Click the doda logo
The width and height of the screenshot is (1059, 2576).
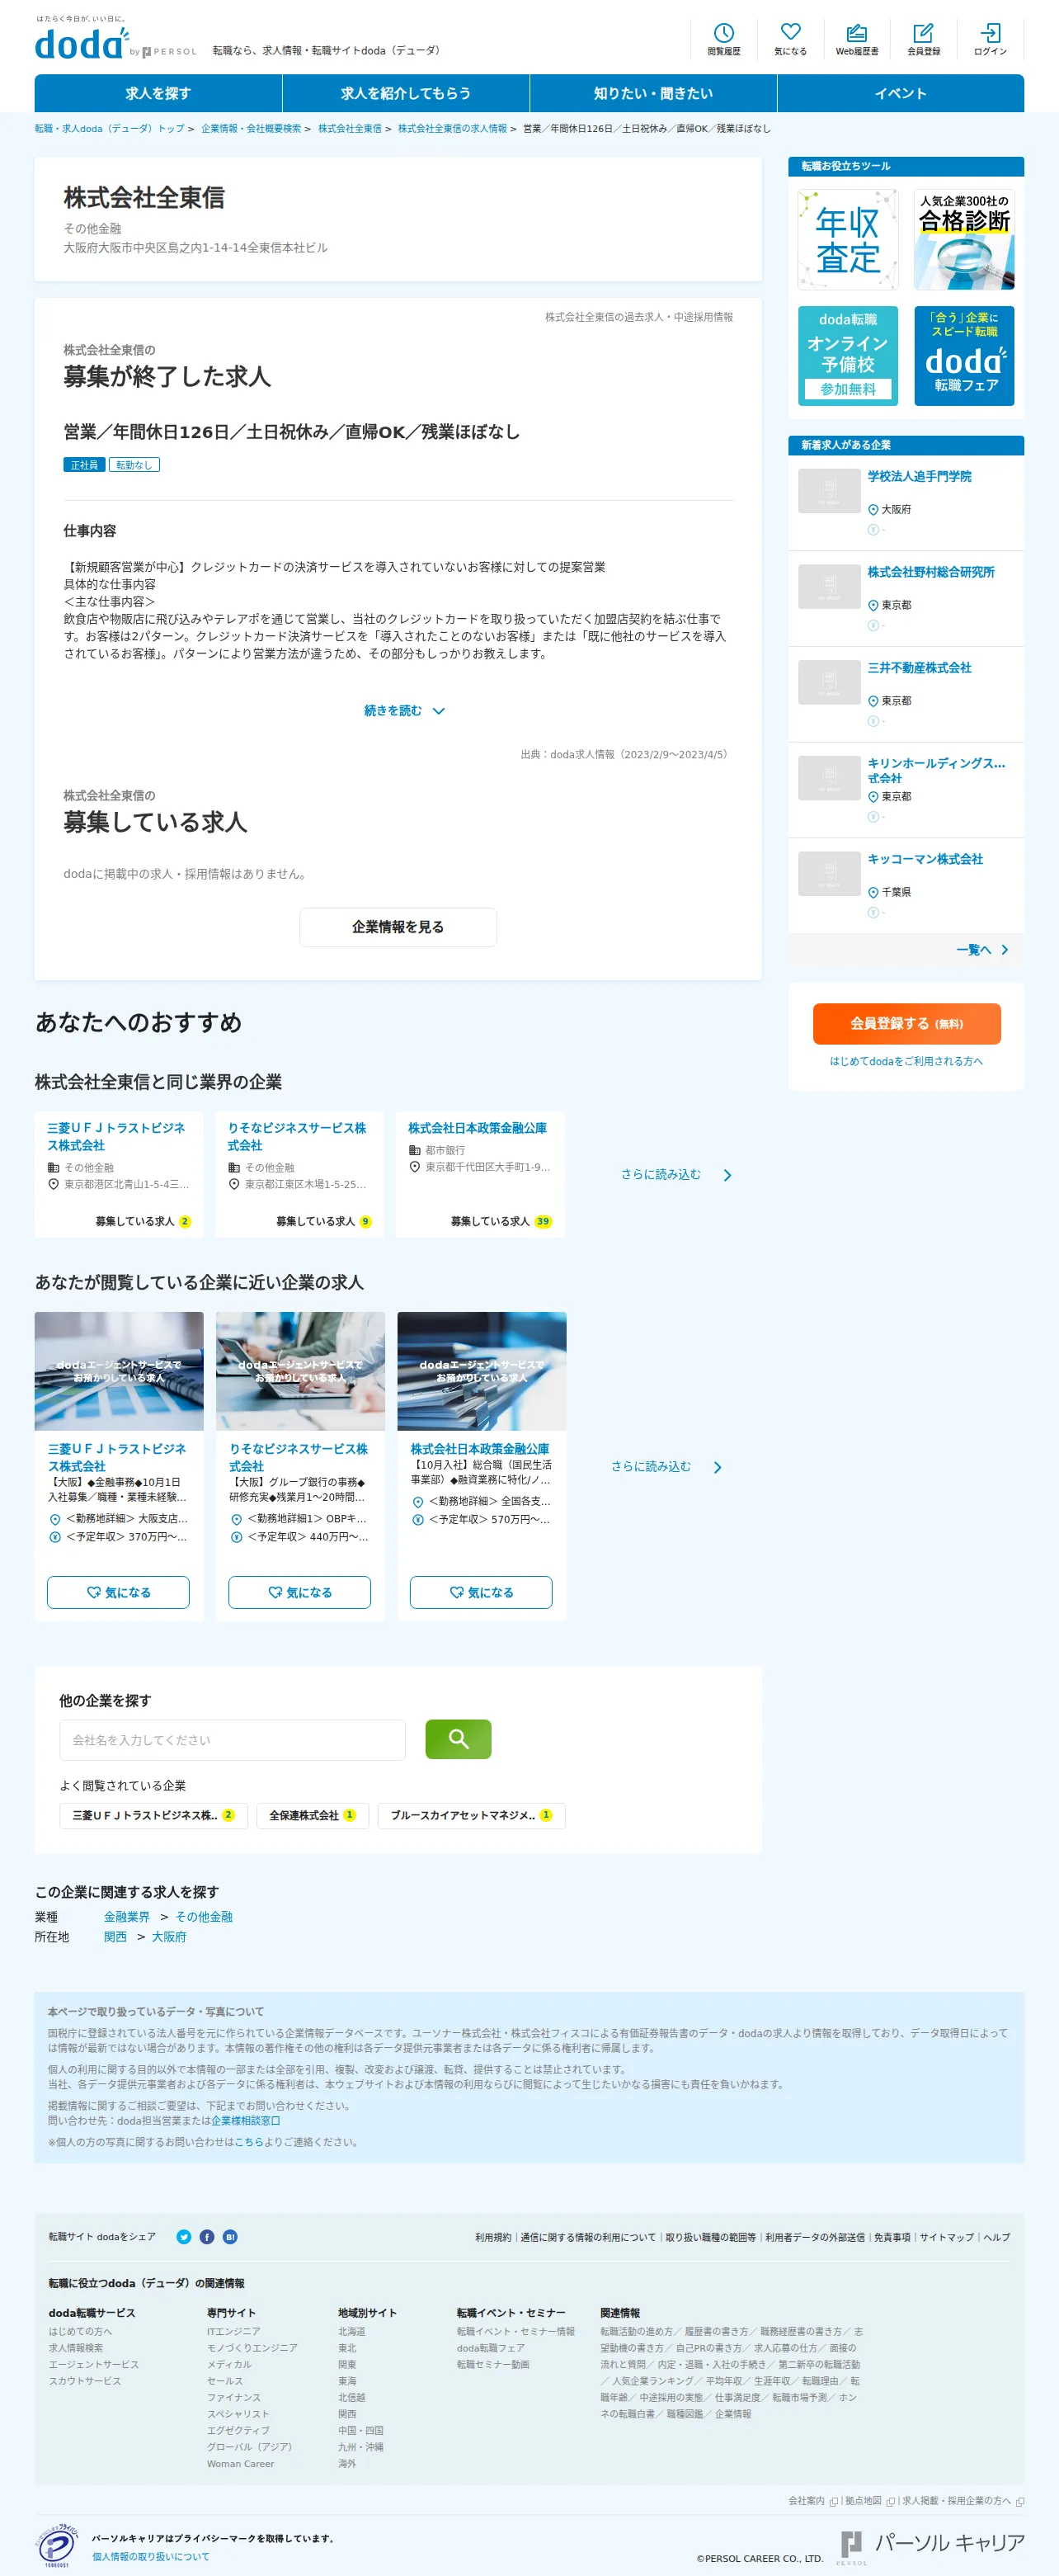coord(82,43)
